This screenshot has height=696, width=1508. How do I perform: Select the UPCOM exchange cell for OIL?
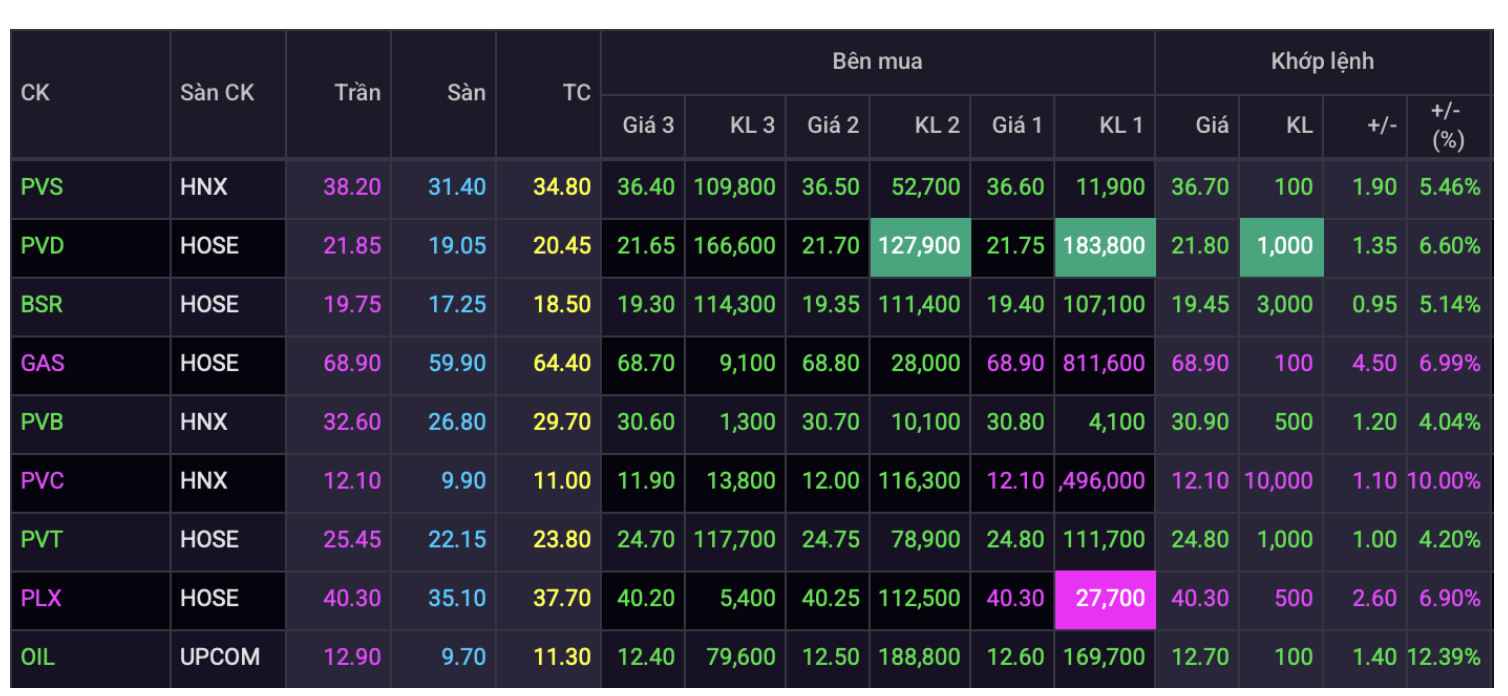click(220, 657)
